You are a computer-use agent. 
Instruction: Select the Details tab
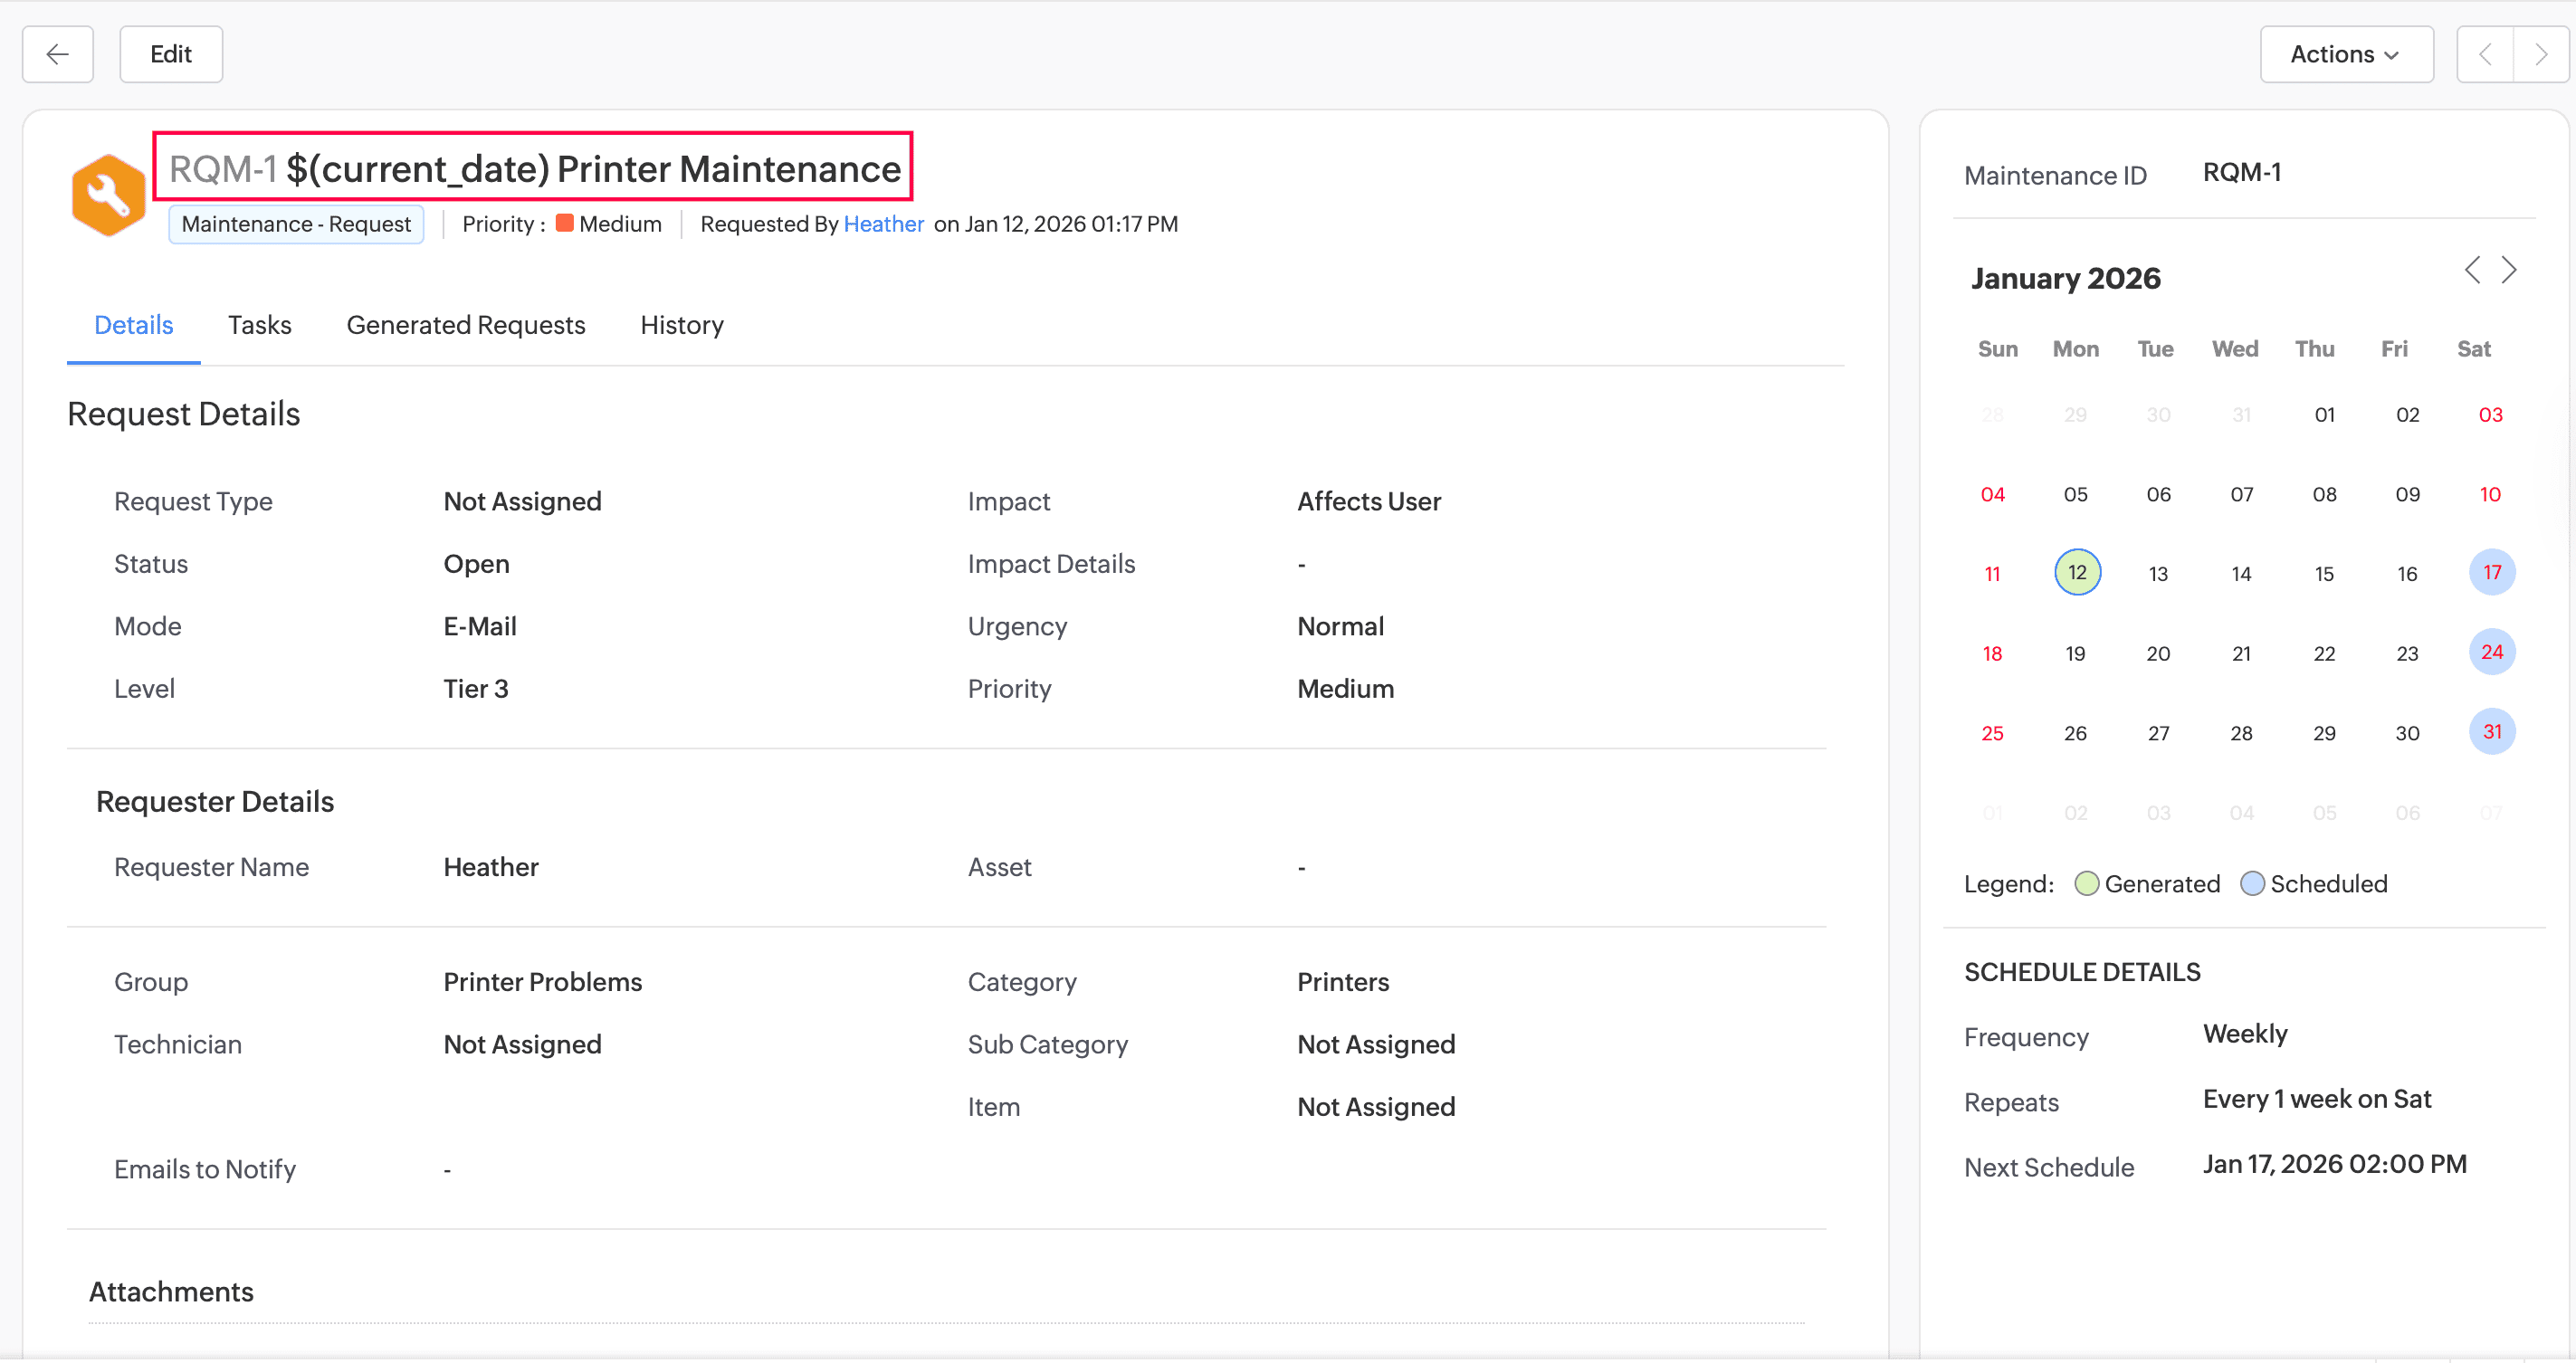(x=133, y=325)
